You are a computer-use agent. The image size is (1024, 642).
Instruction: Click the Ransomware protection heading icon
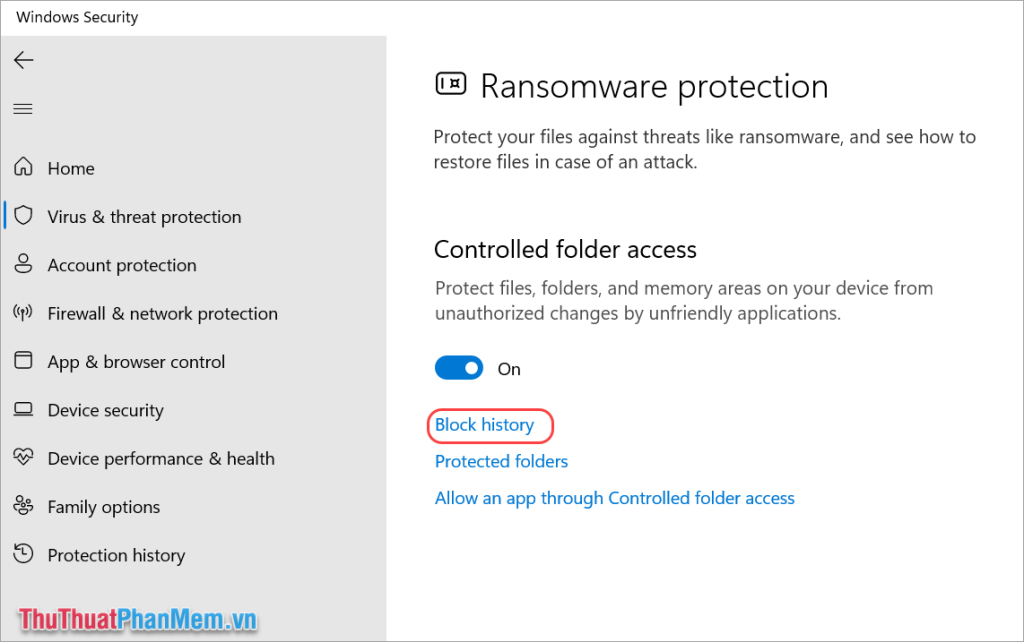pyautogui.click(x=451, y=84)
